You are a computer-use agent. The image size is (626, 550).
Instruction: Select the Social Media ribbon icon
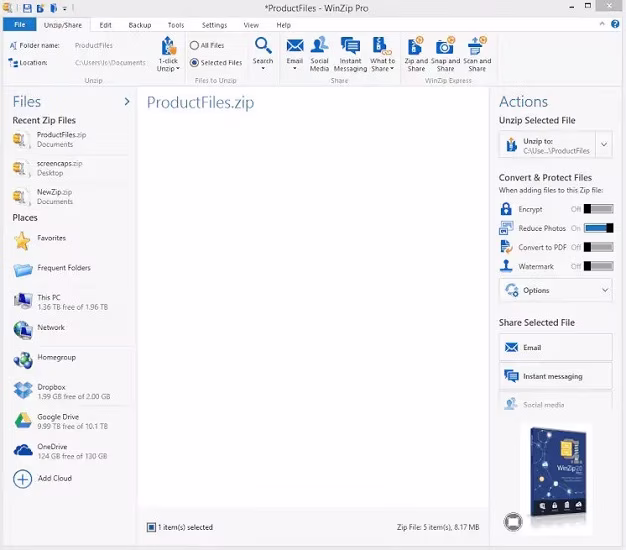pyautogui.click(x=319, y=54)
